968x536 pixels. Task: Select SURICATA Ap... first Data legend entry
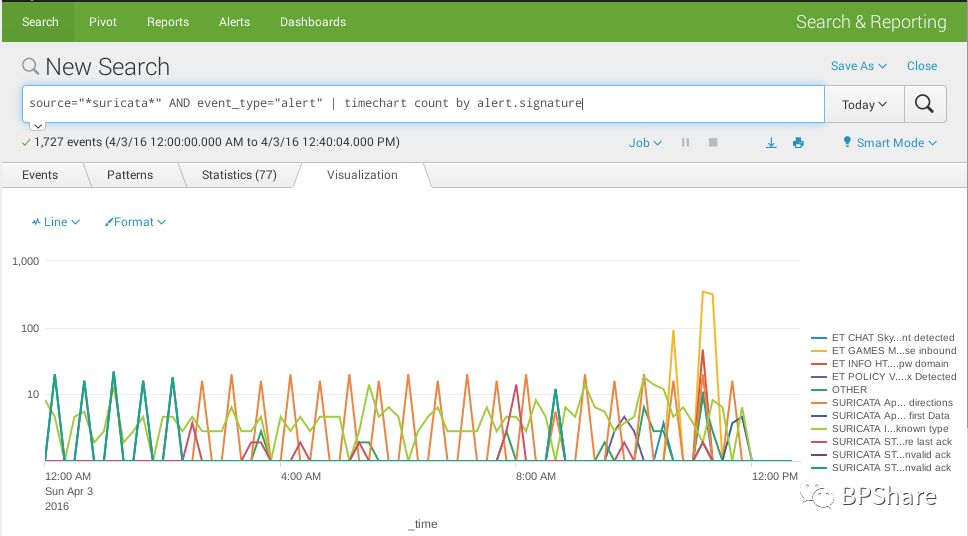coord(880,416)
